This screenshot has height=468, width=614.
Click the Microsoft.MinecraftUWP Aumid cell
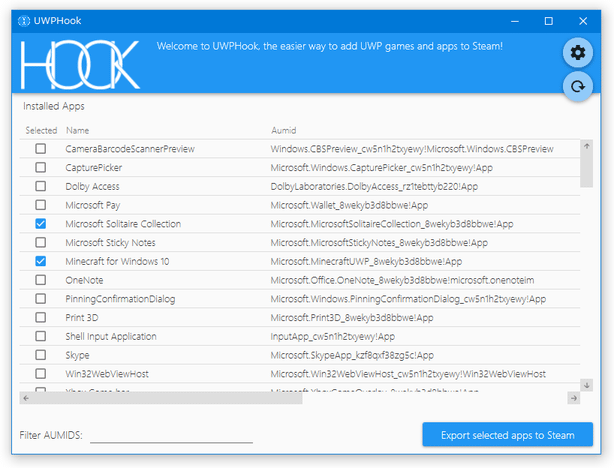pyautogui.click(x=366, y=261)
